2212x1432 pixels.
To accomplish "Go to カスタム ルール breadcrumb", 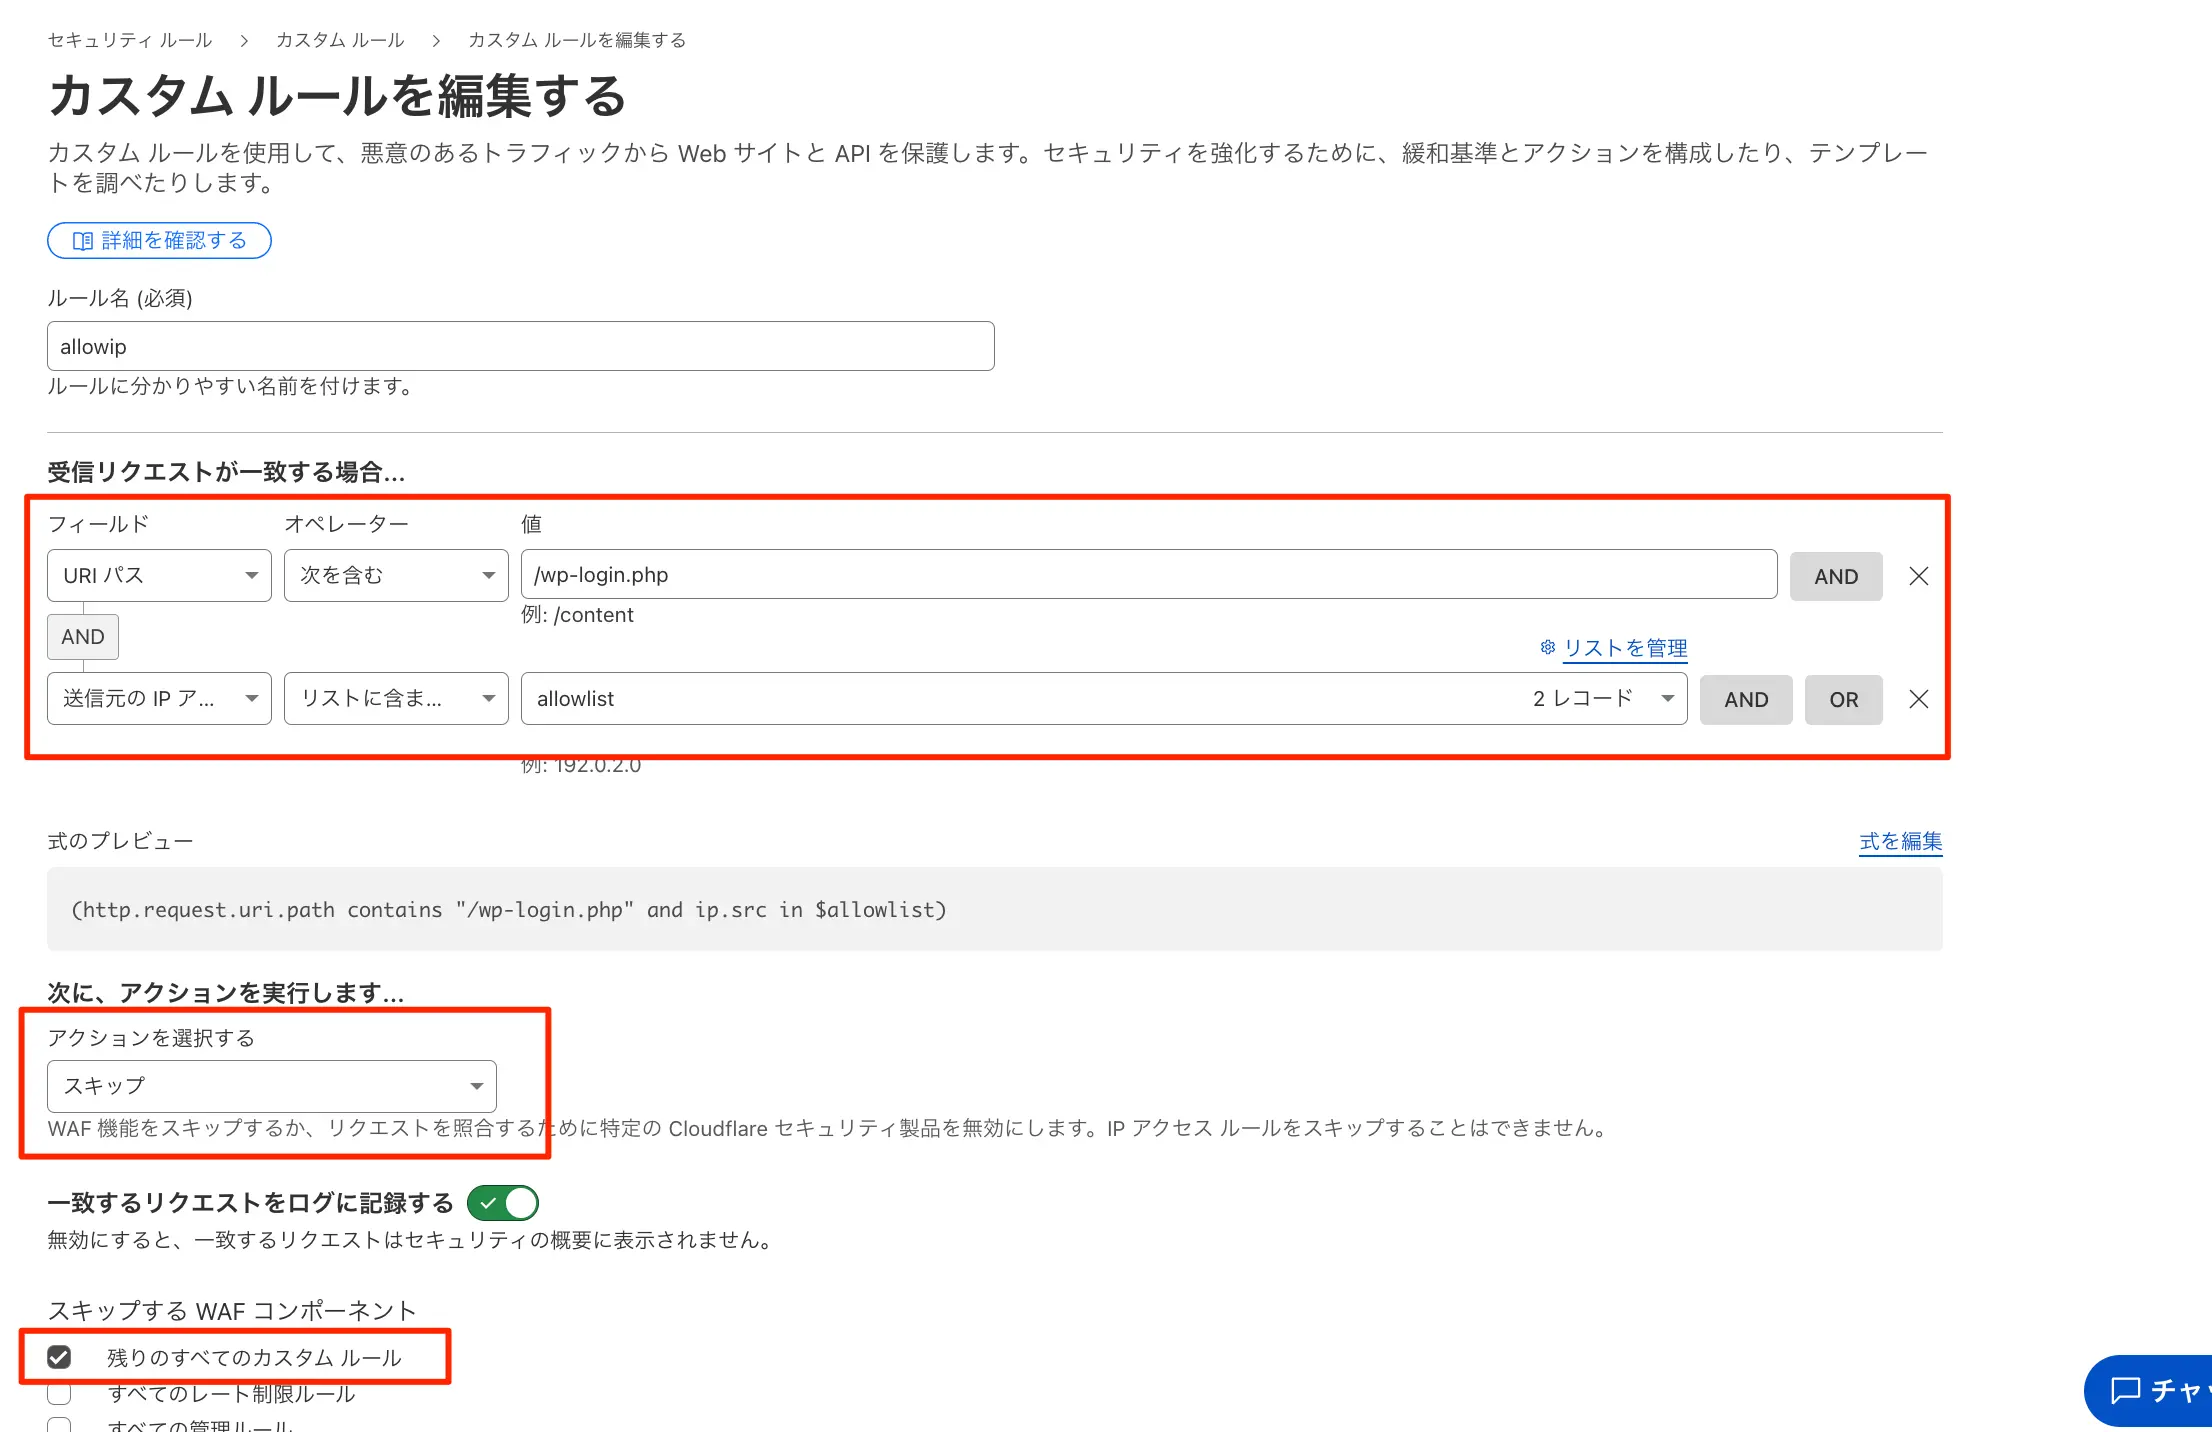I will 340,40.
